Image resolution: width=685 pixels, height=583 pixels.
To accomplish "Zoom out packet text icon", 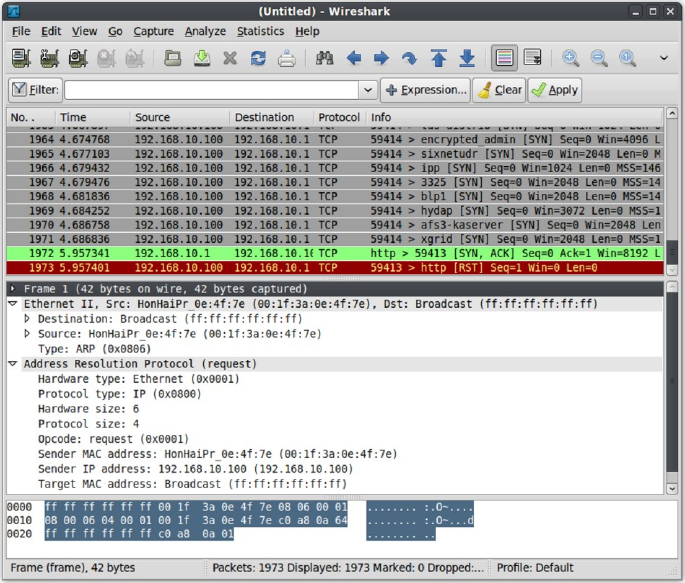I will pyautogui.click(x=599, y=58).
